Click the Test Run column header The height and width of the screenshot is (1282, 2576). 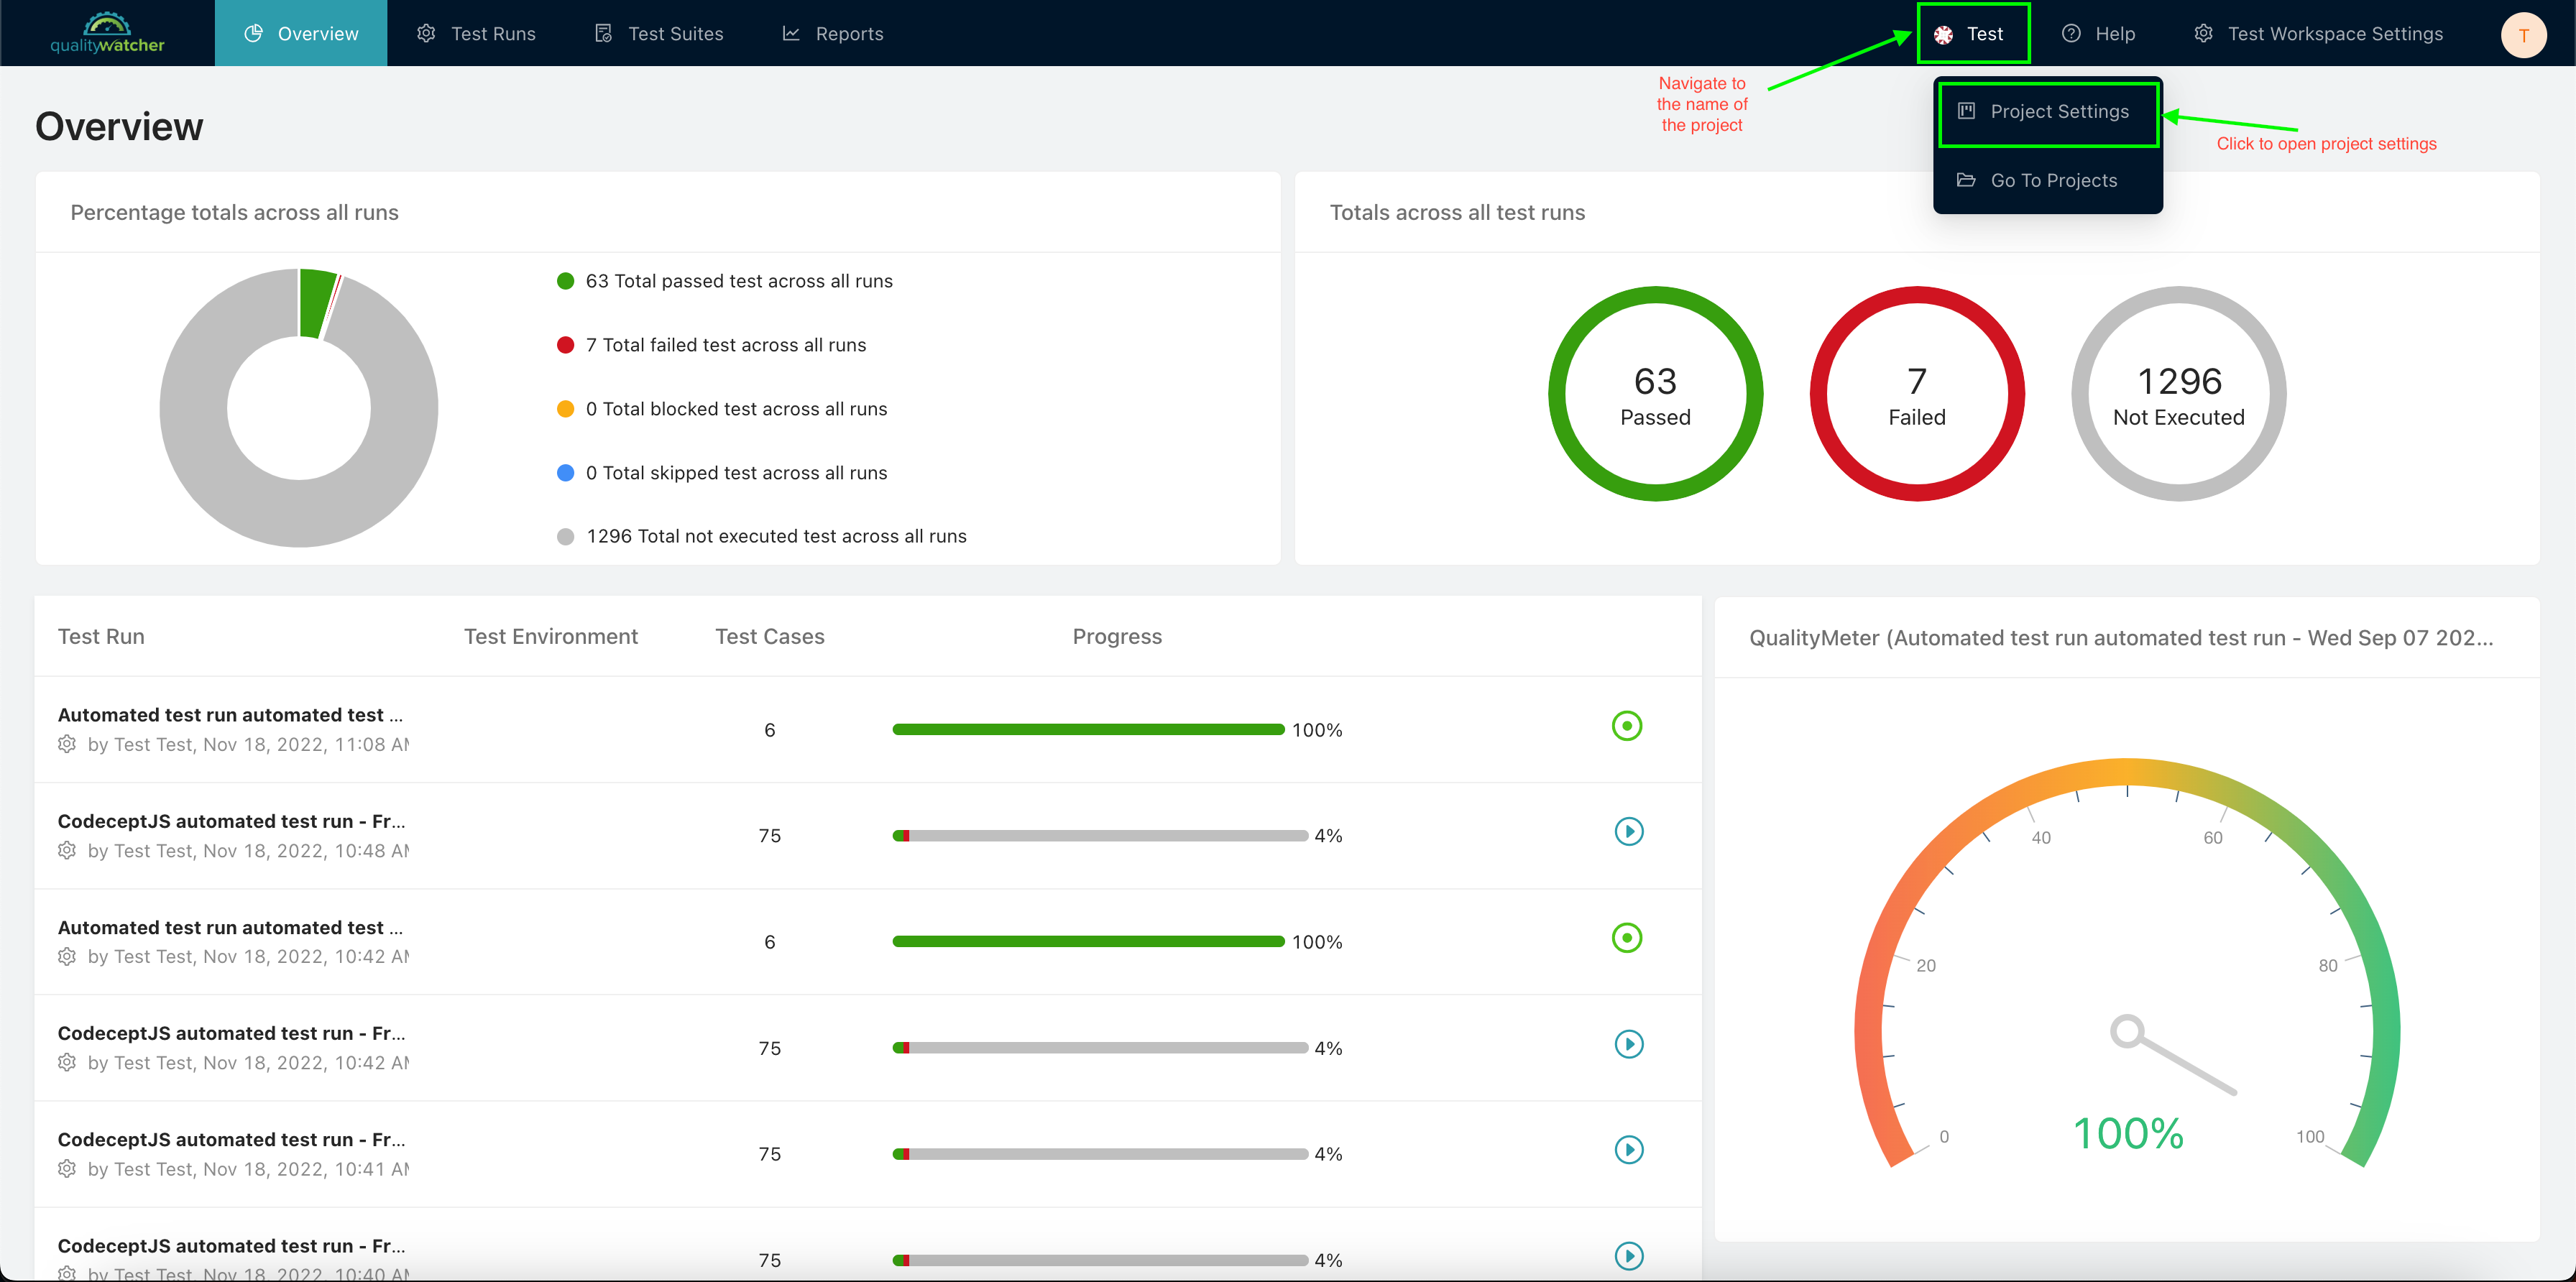pyautogui.click(x=101, y=637)
